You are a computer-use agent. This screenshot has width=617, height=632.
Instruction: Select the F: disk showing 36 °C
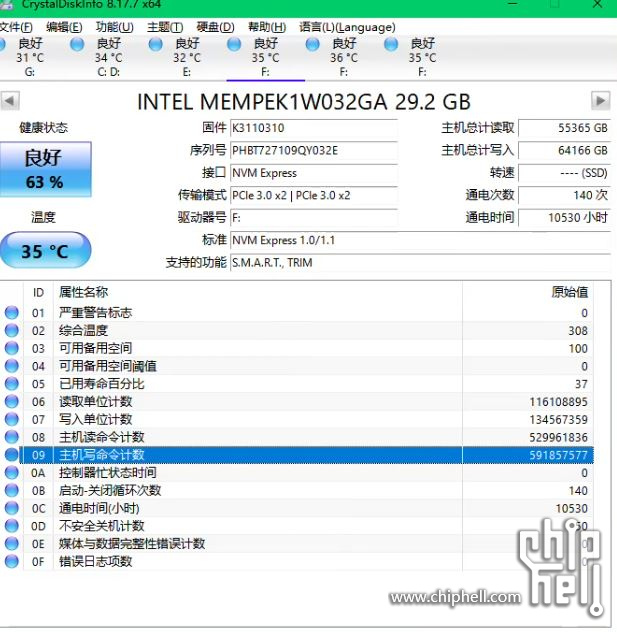343,57
